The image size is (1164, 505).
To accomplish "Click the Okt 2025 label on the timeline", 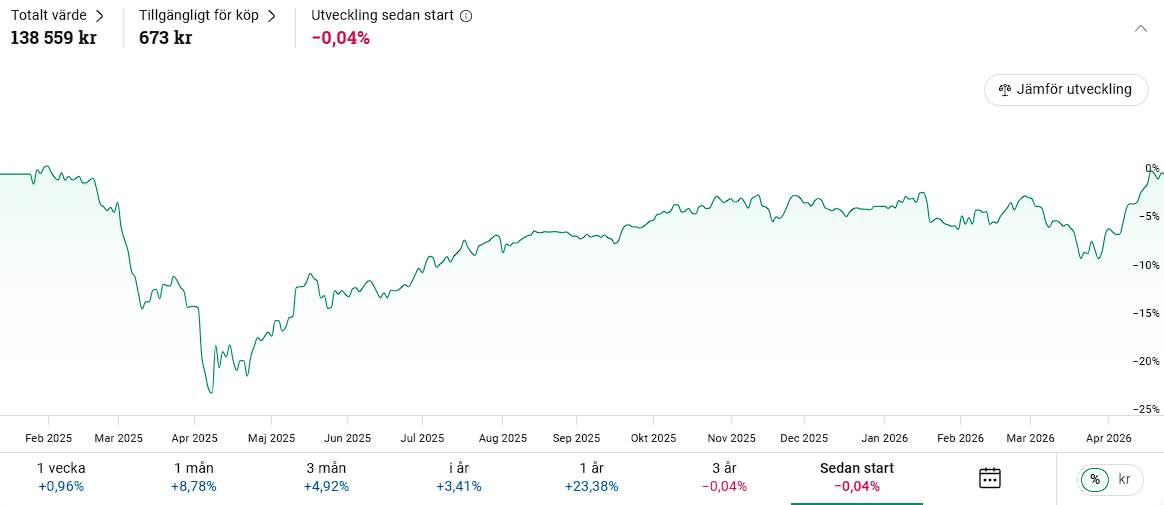I will tap(654, 438).
